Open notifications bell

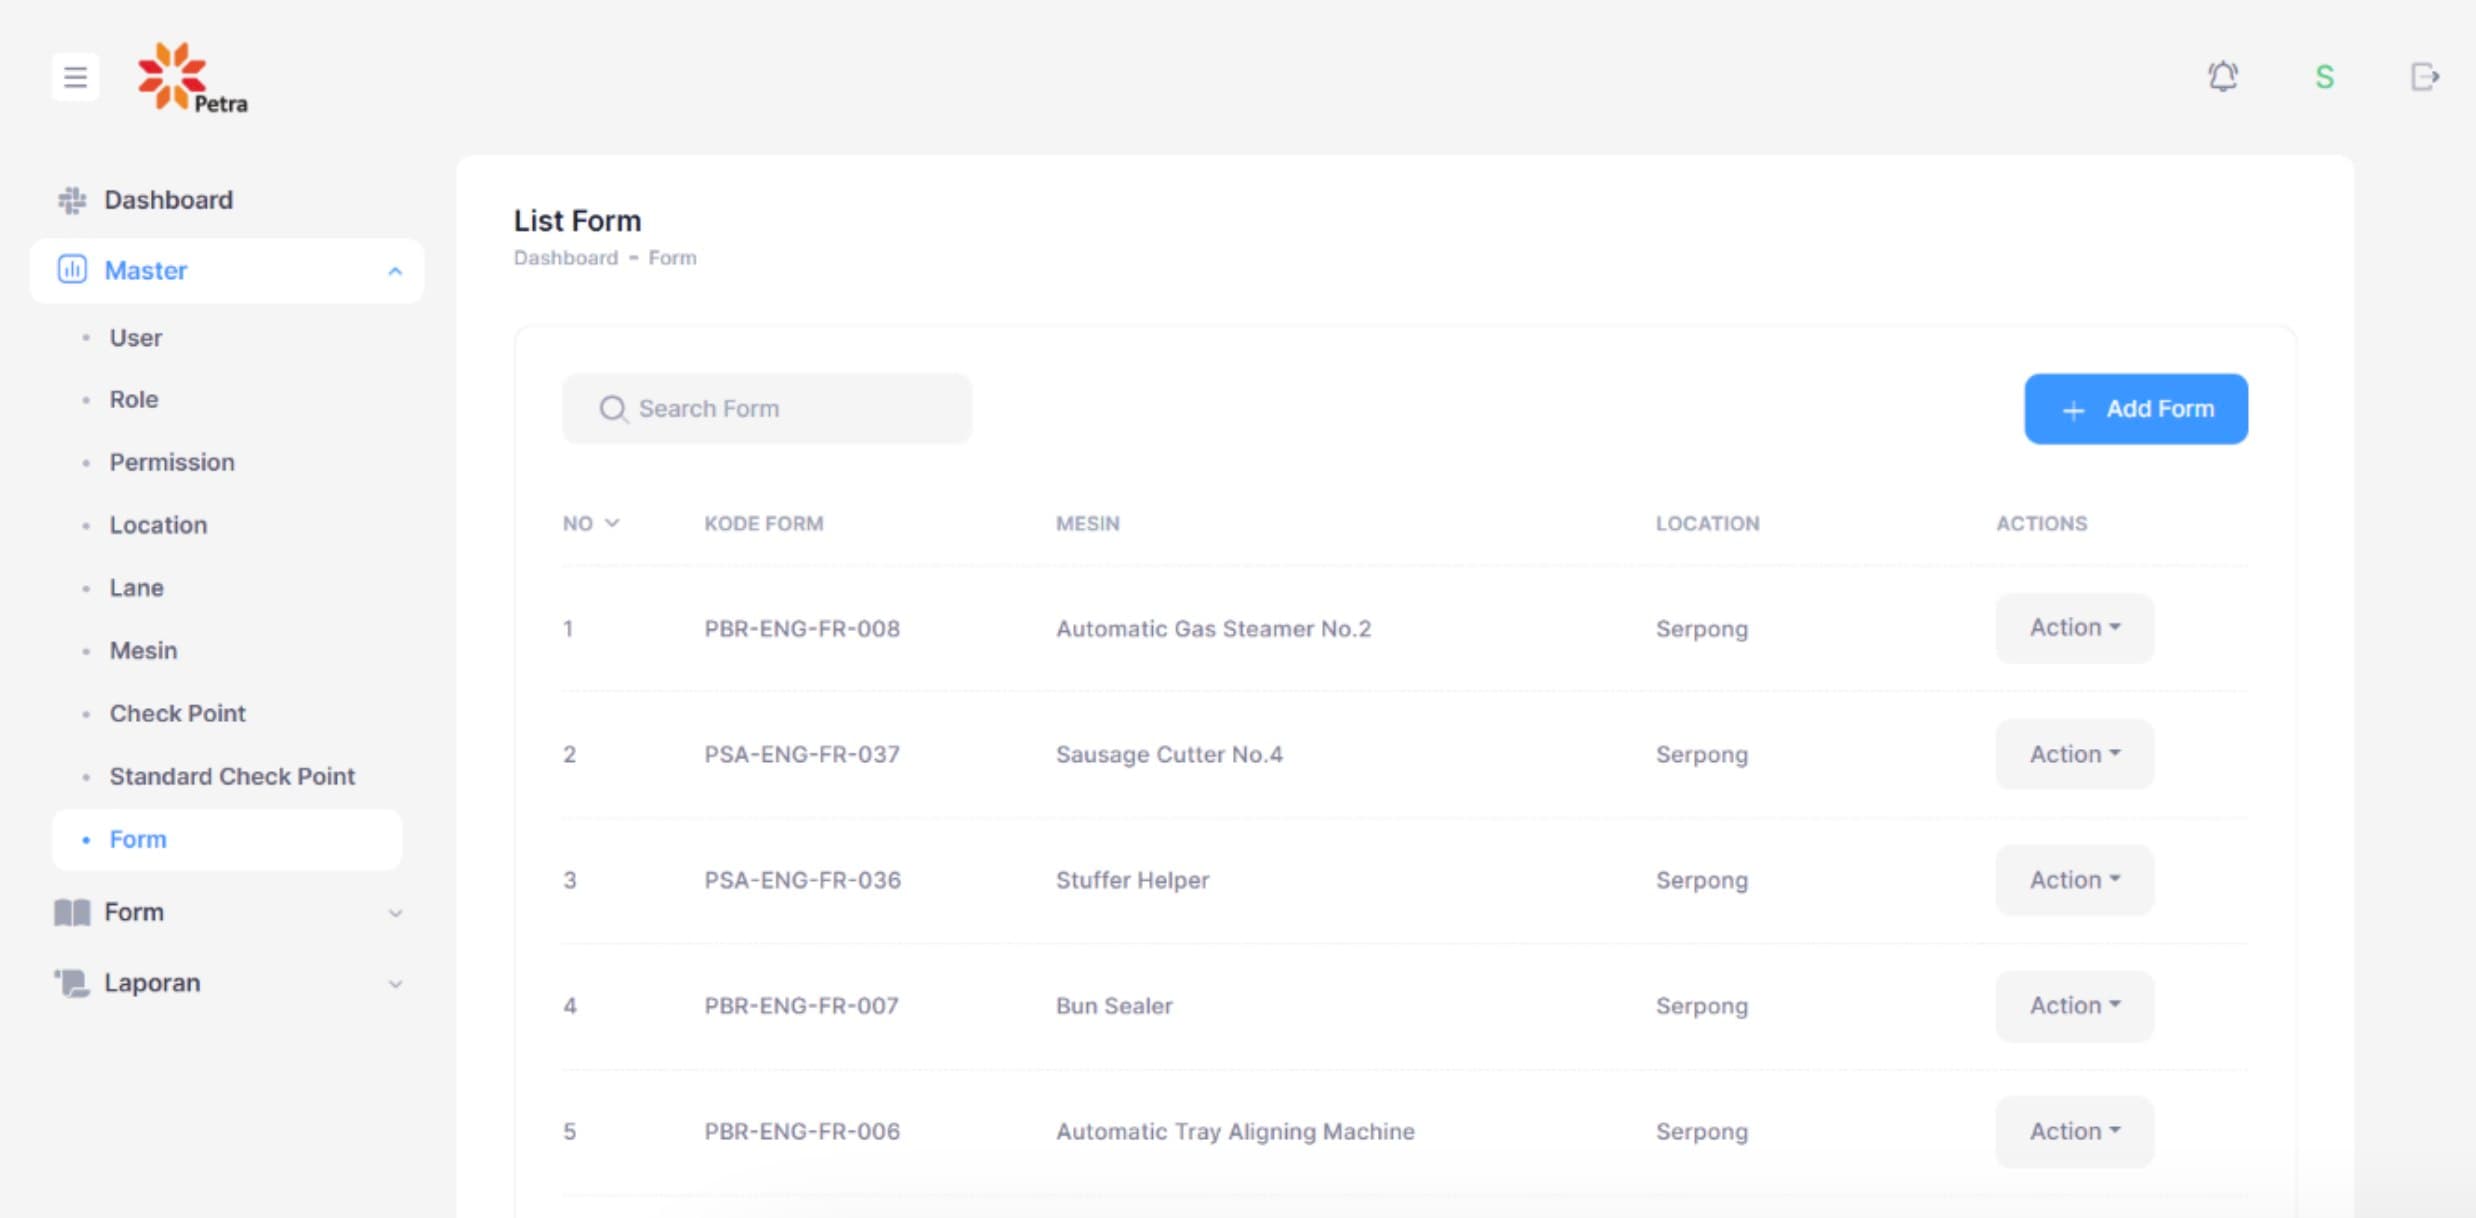2222,76
